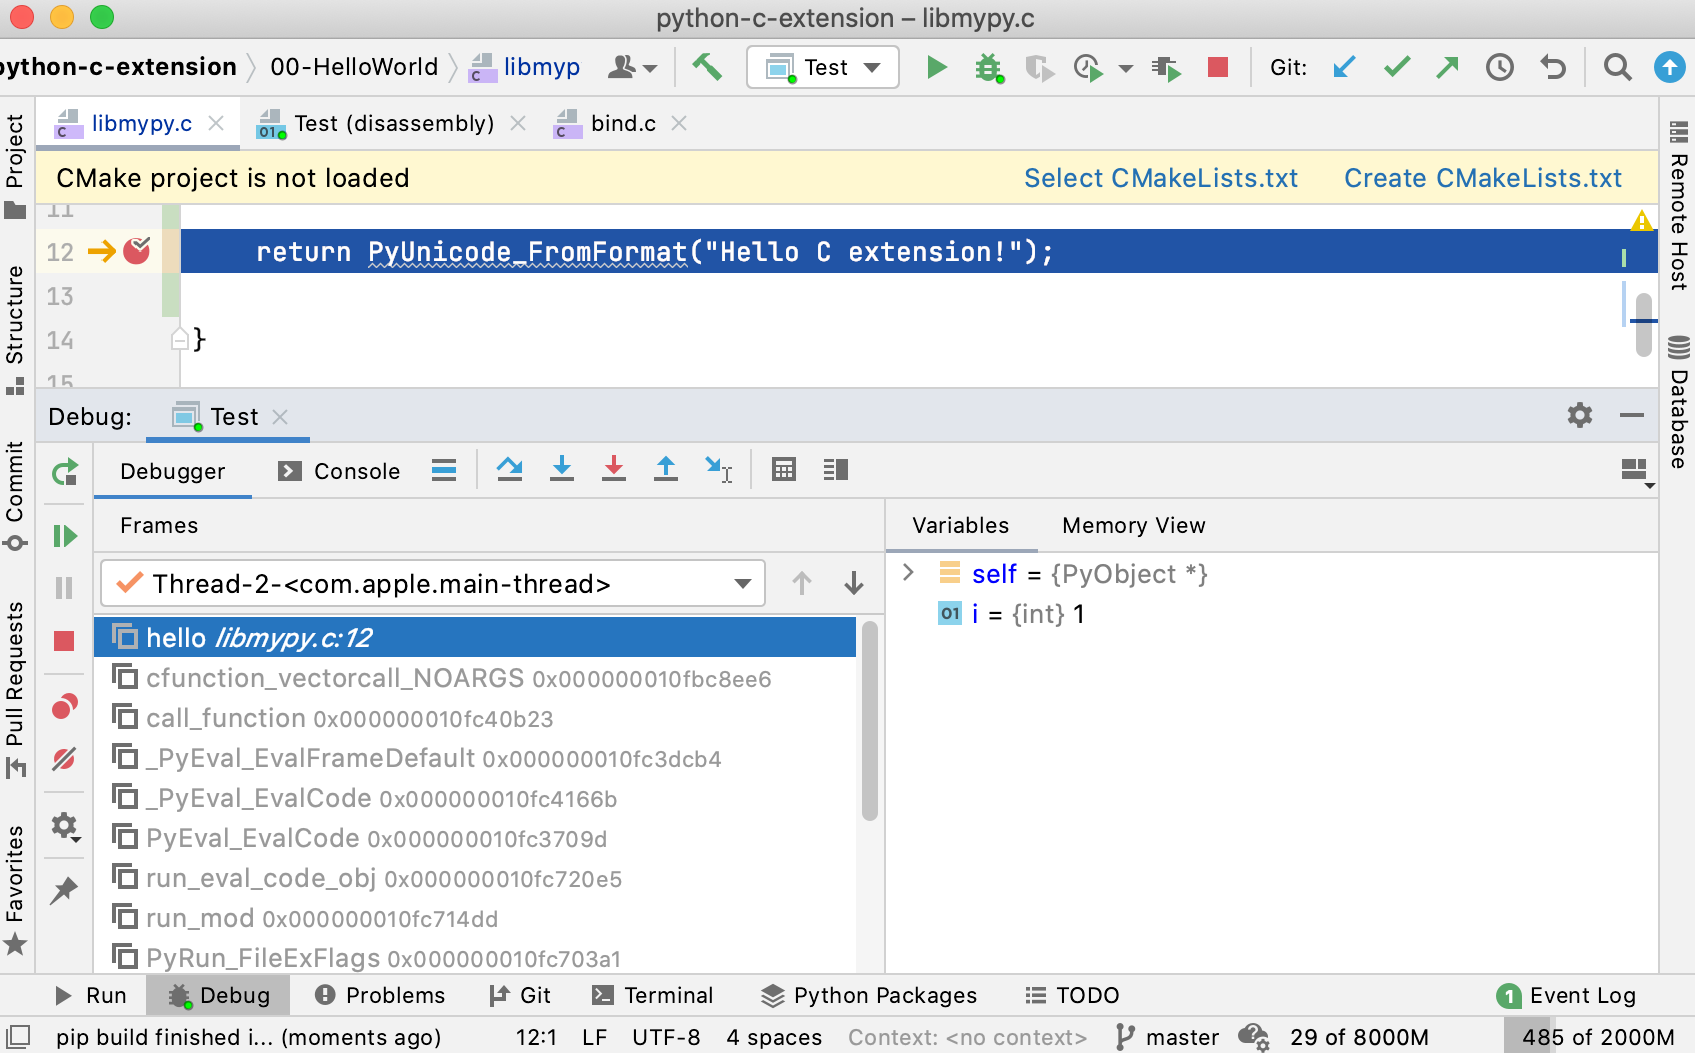Mute all breakpoints in the debugger sidebar
The image size is (1695, 1053).
click(x=64, y=759)
